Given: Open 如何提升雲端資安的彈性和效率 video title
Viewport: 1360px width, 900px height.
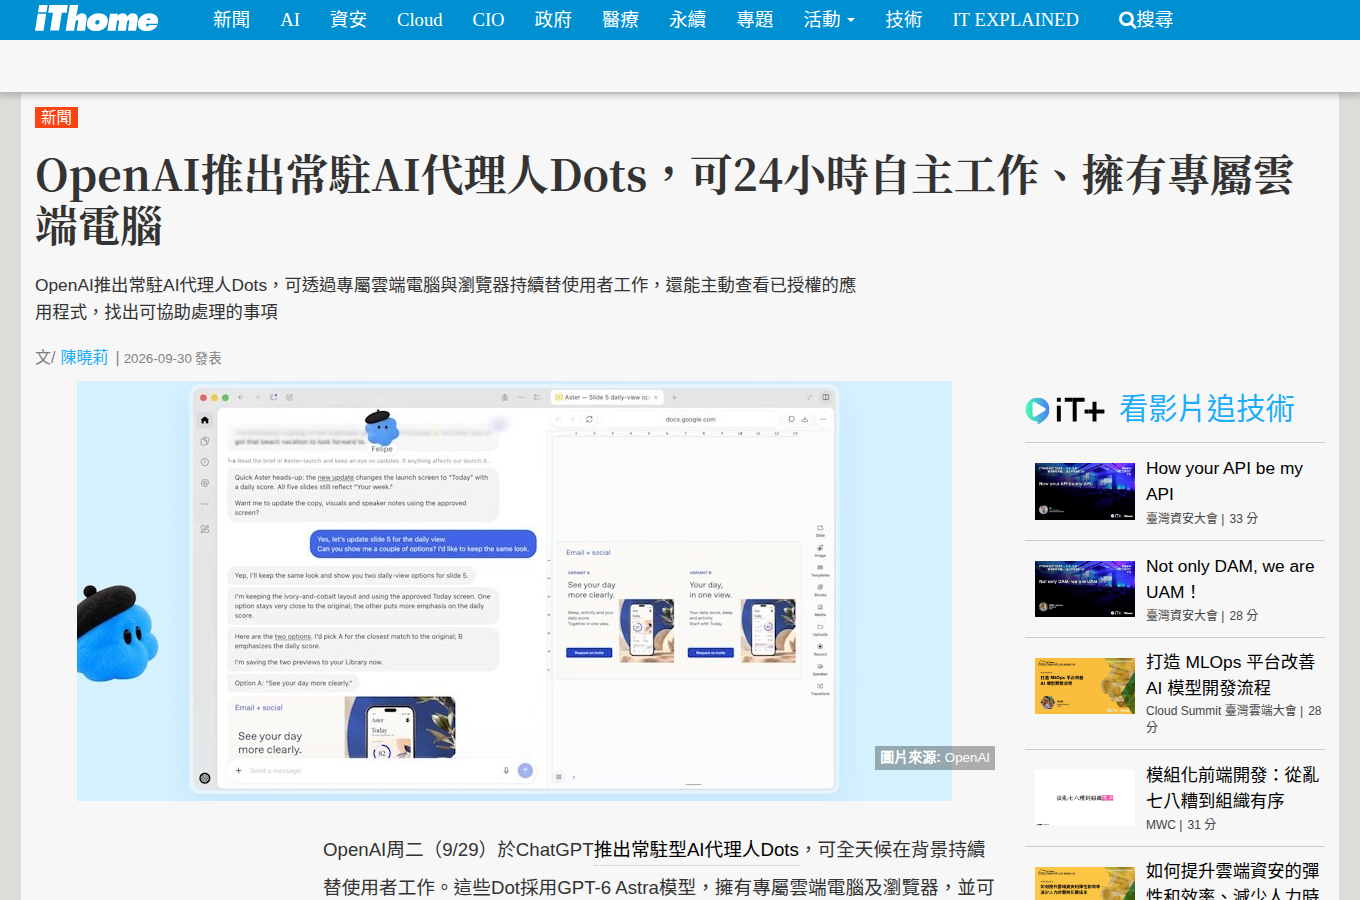Looking at the screenshot, I should point(1232,882).
